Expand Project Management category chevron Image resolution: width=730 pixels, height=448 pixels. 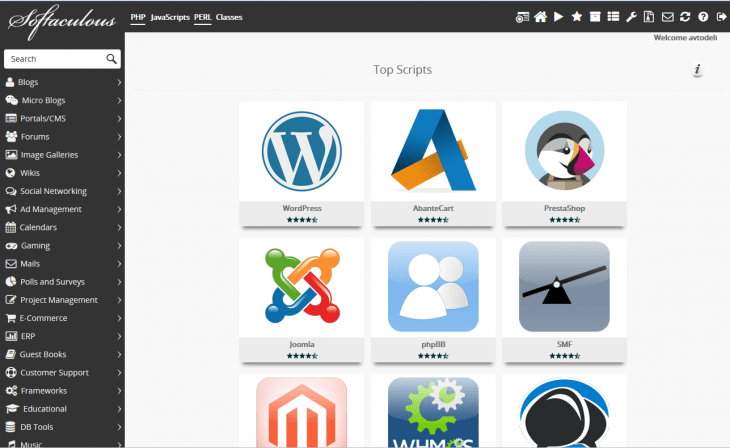coord(119,300)
